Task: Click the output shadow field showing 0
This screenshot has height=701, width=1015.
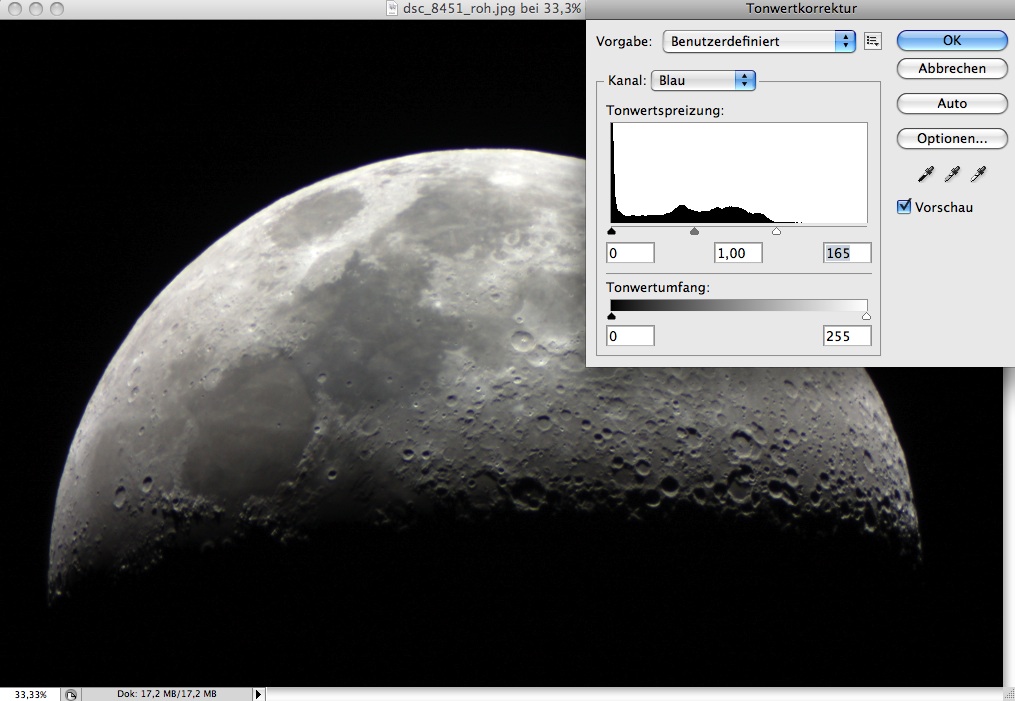Action: click(x=630, y=336)
